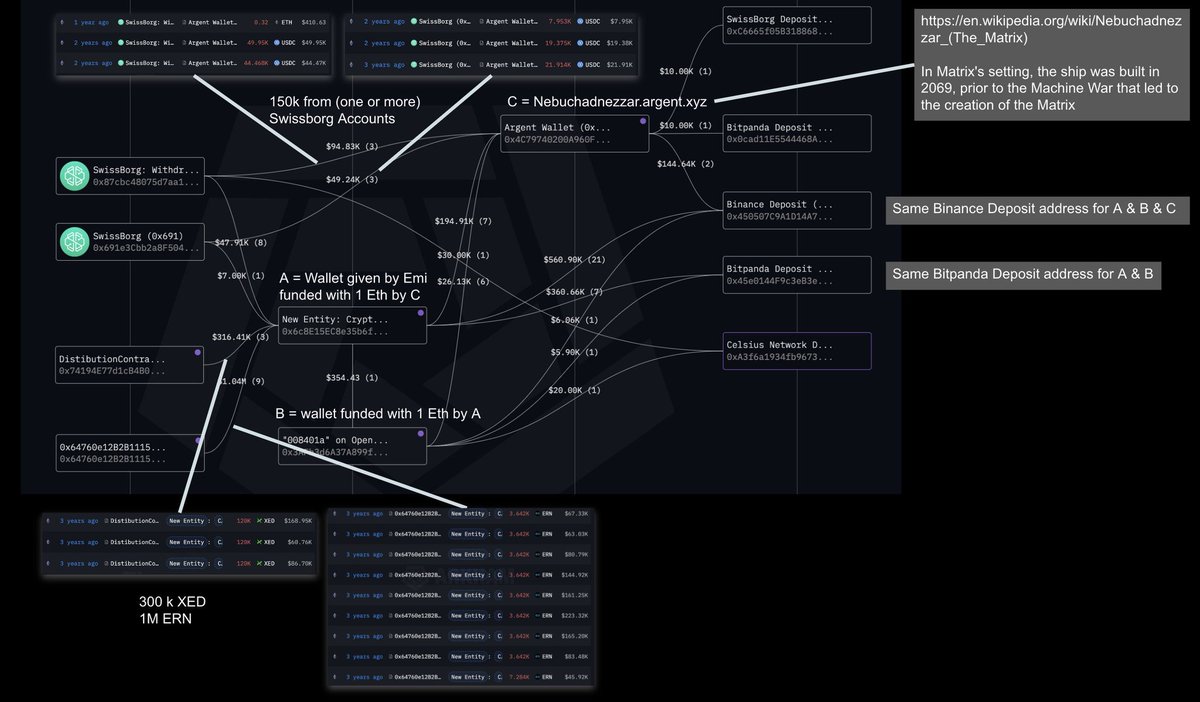Click DistibutionCo... sender in the $86.70K row
Viewport: 1200px width, 702px height.
tap(132, 563)
